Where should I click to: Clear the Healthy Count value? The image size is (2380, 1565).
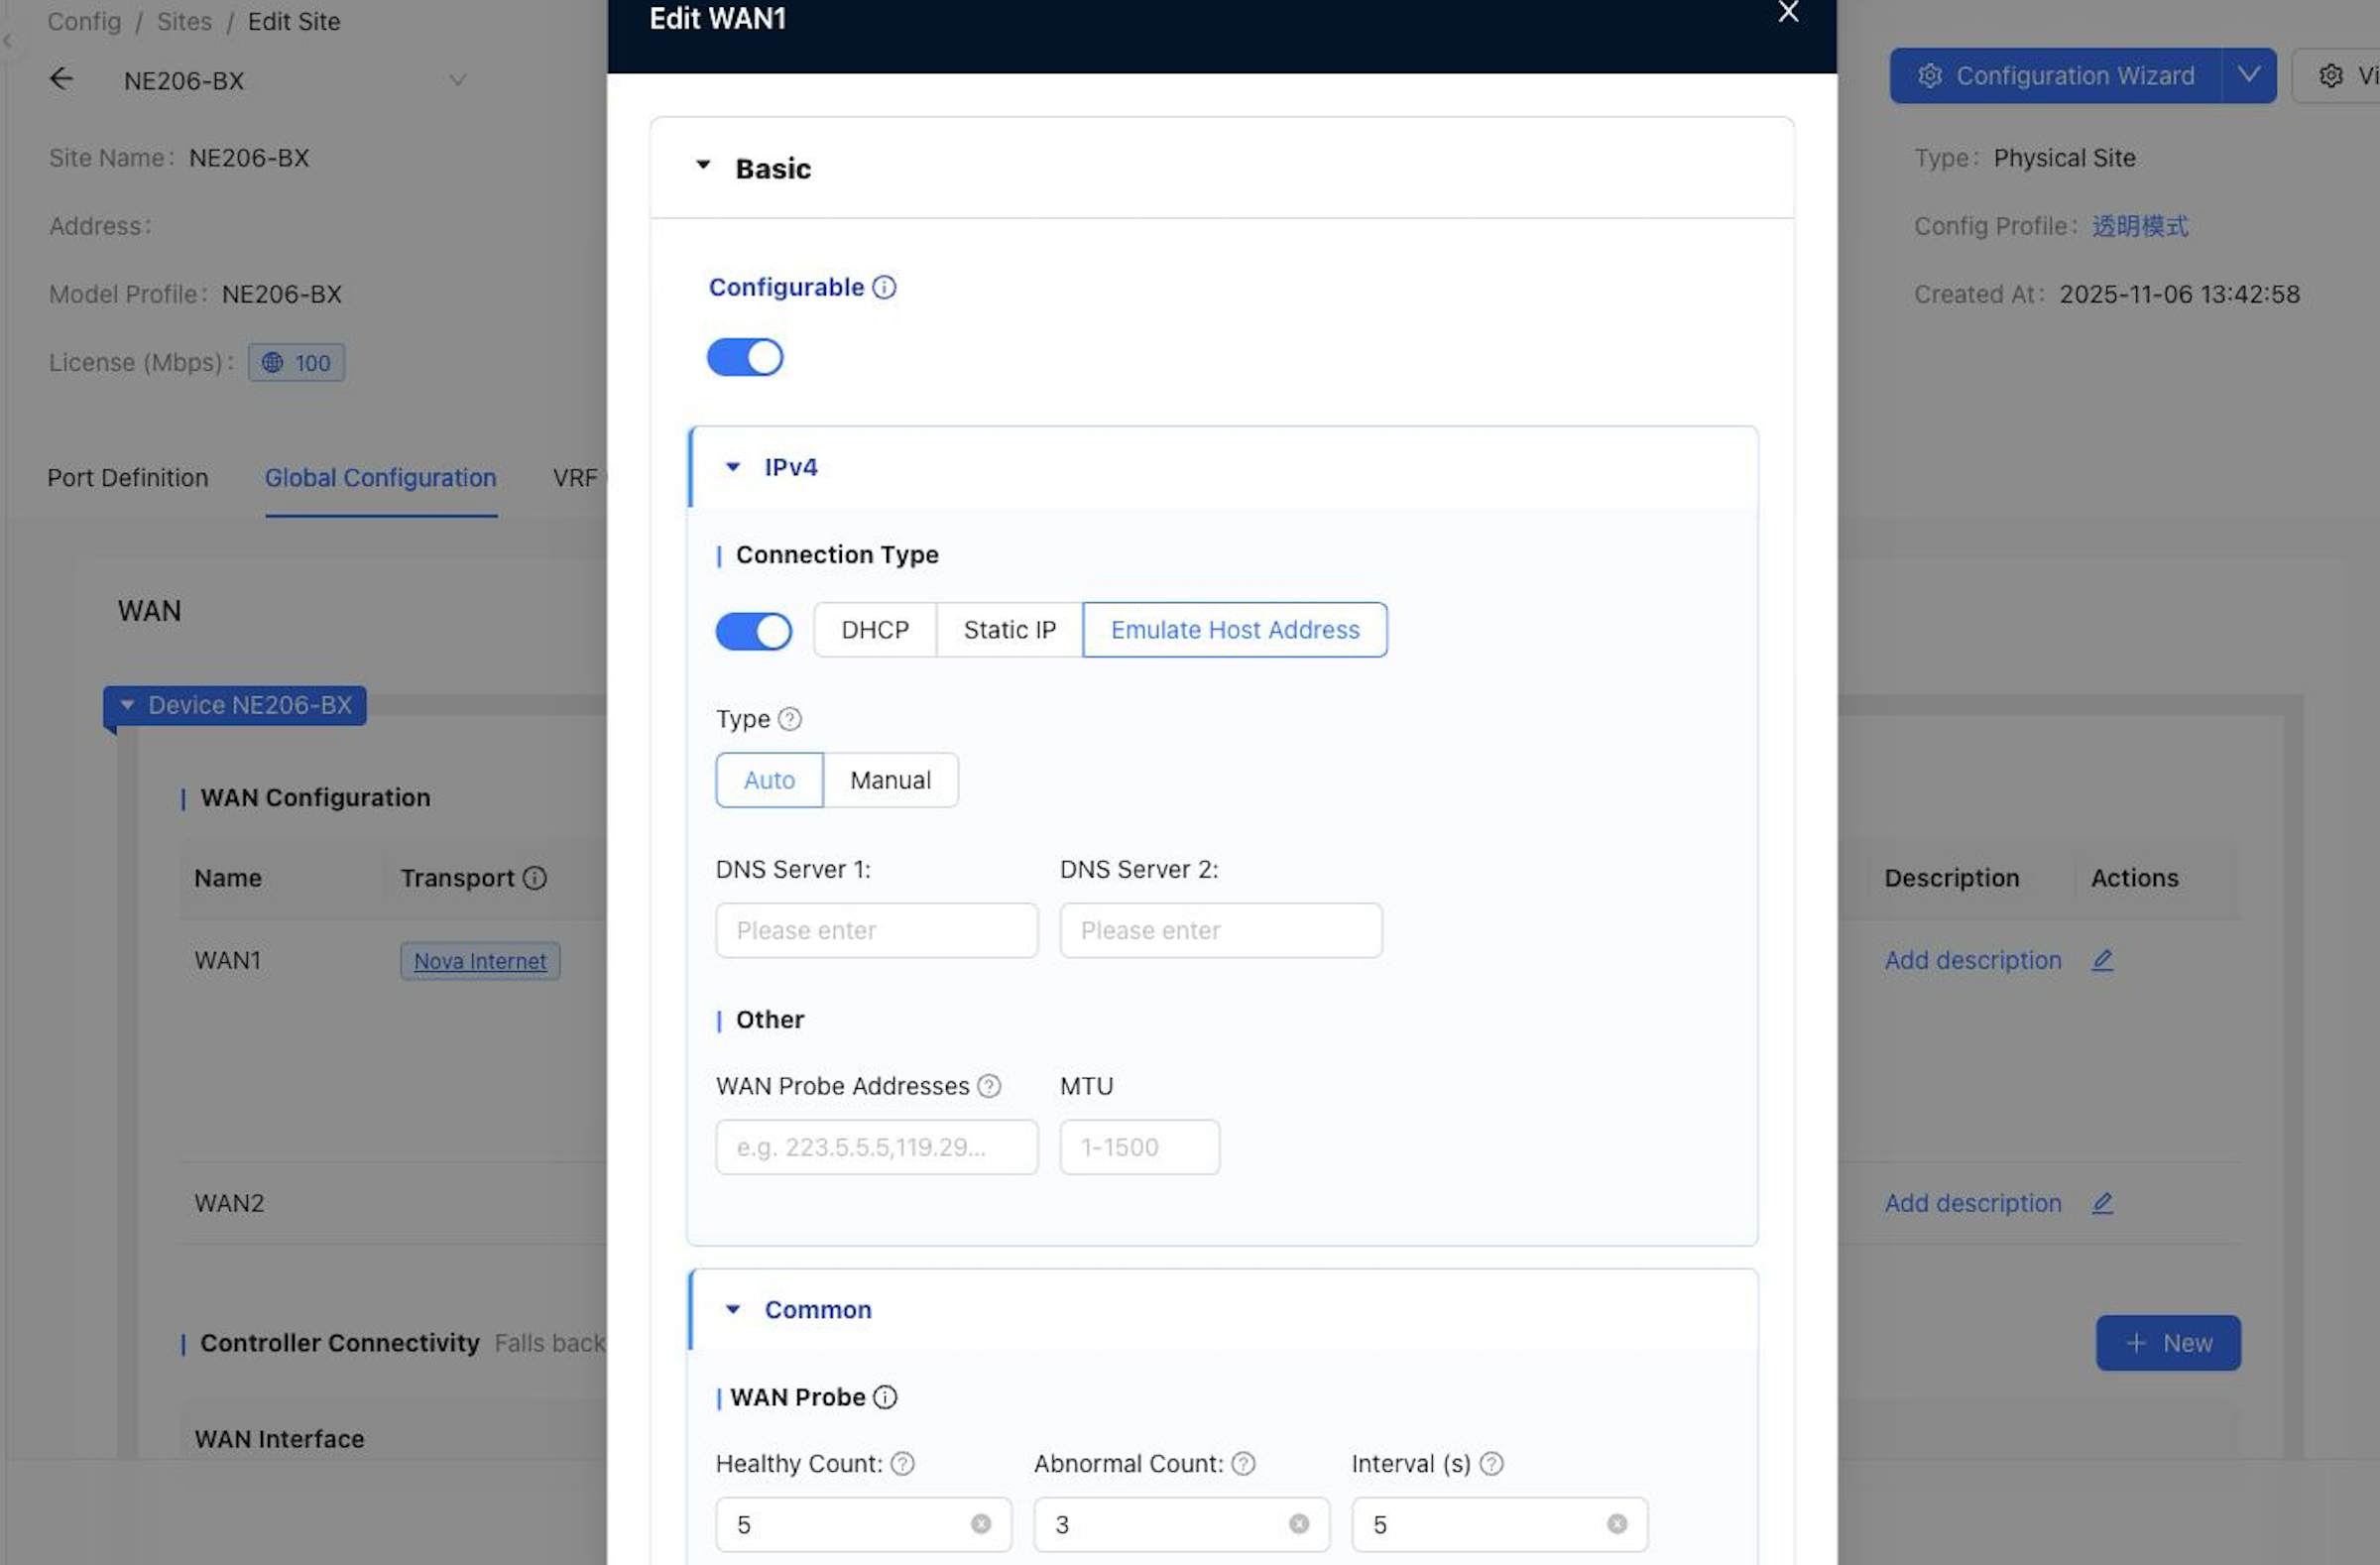click(x=981, y=1524)
